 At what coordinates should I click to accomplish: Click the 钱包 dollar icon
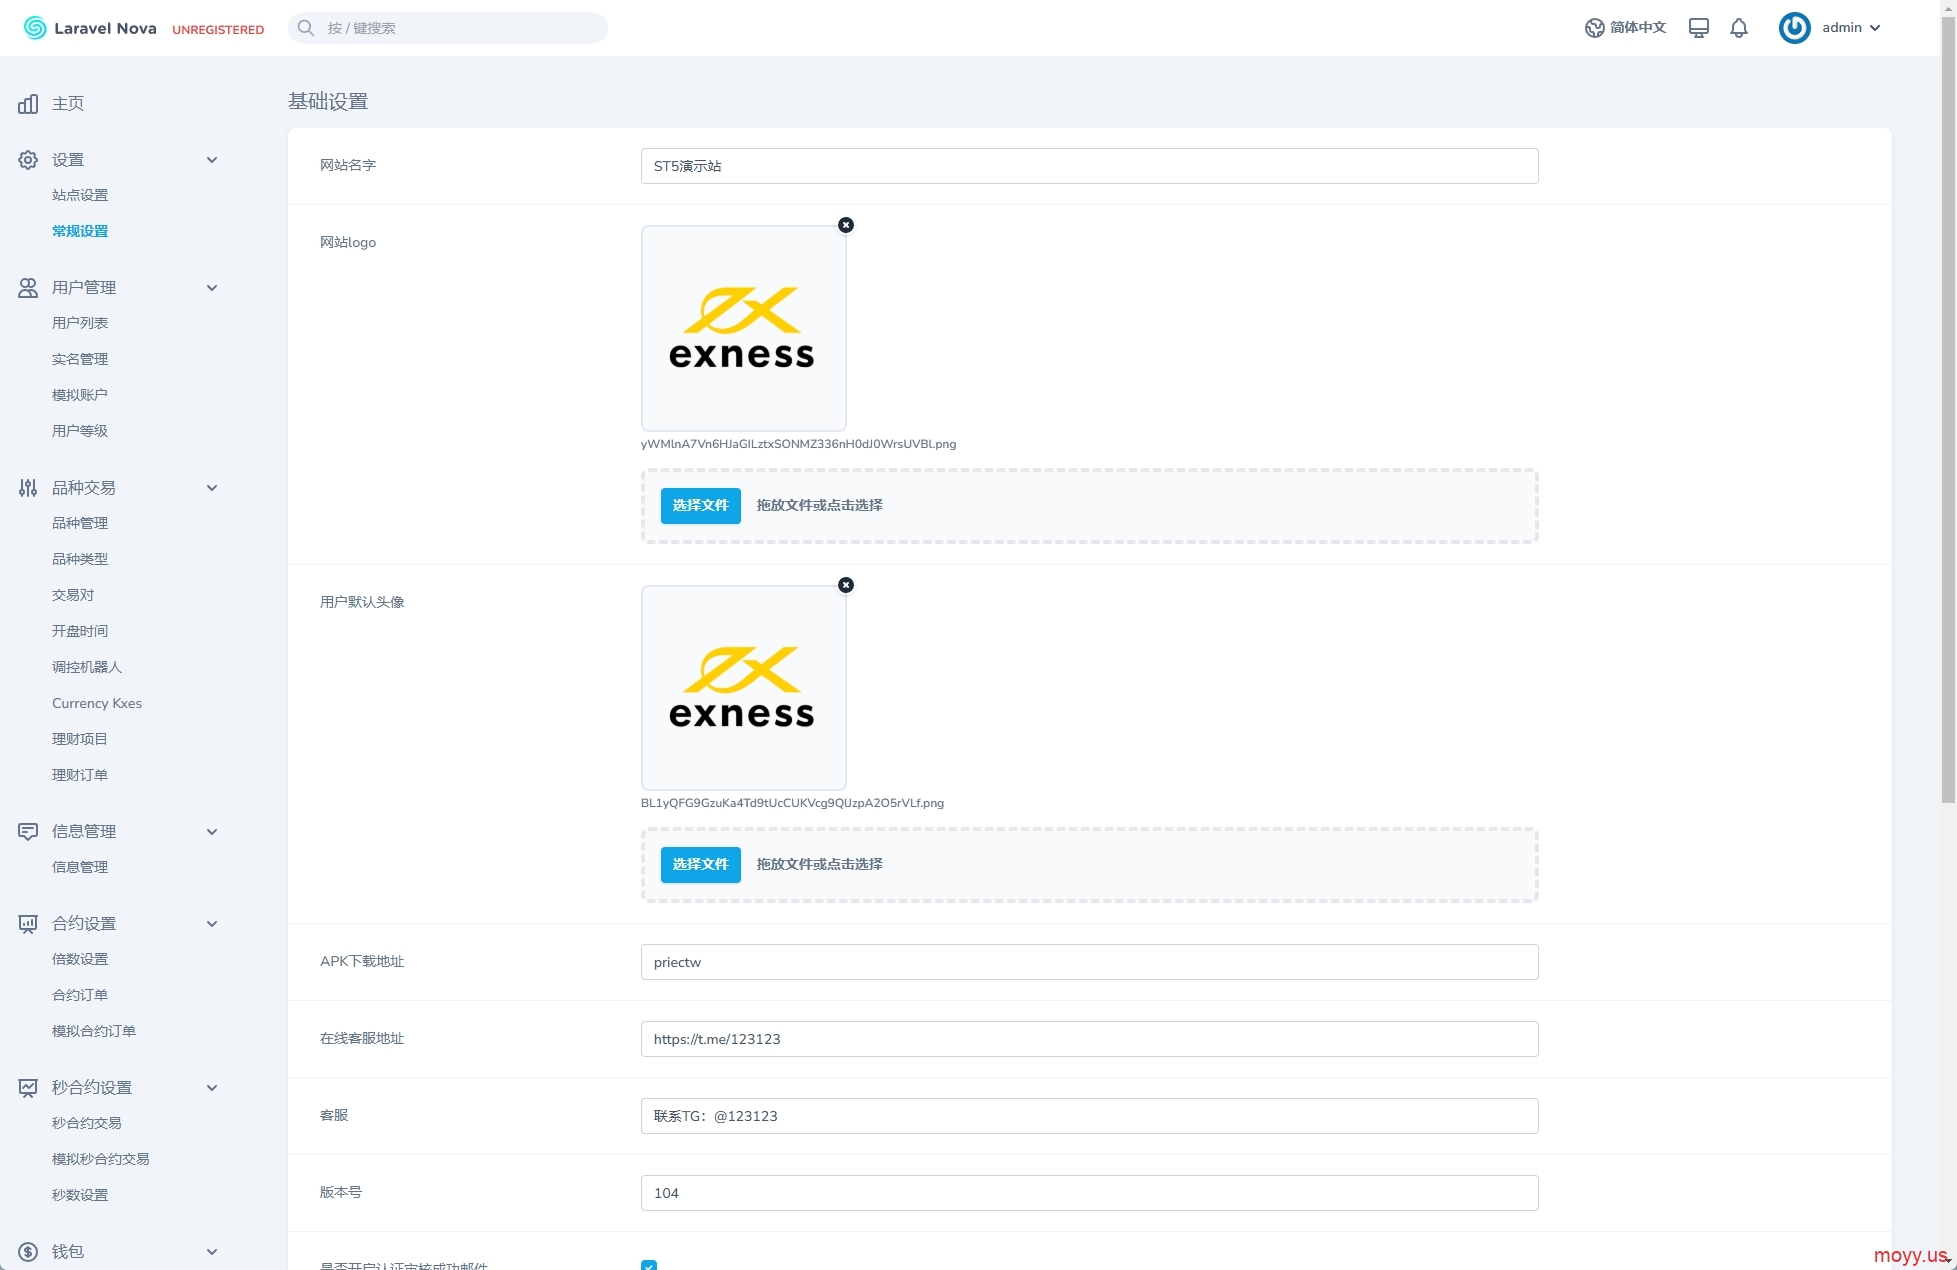click(x=28, y=1252)
